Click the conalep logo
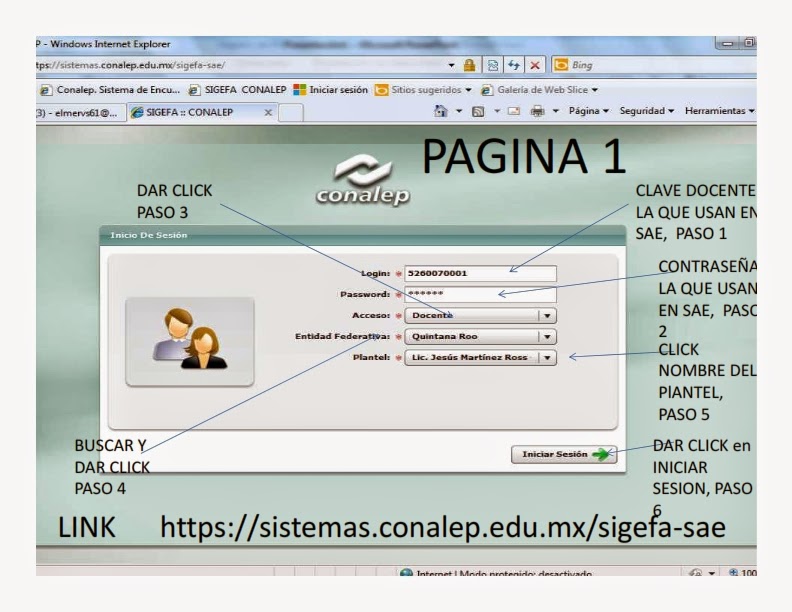 pyautogui.click(x=363, y=181)
